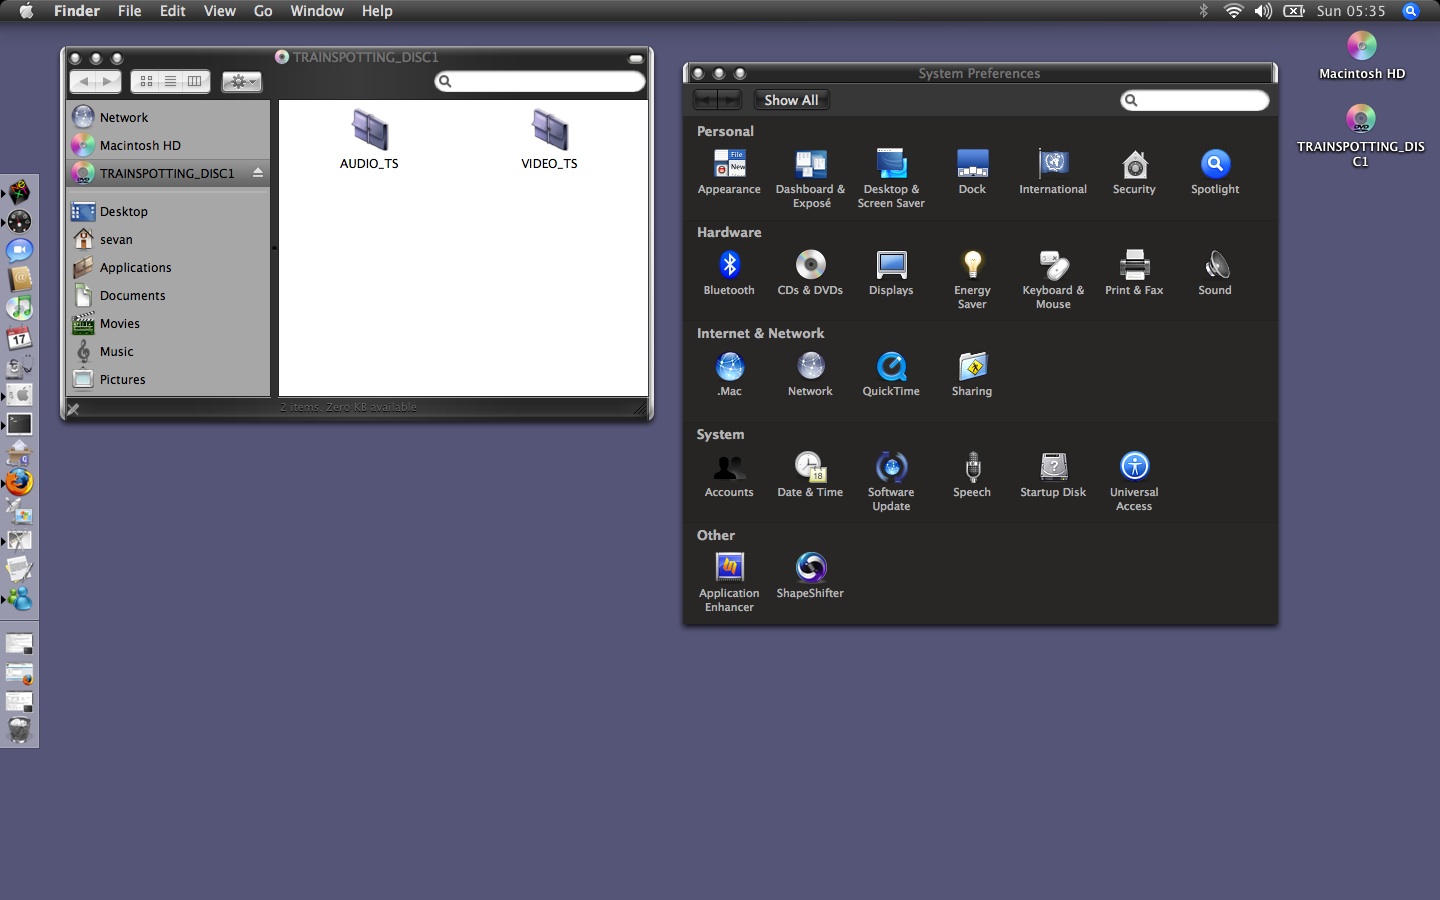The width and height of the screenshot is (1440, 900).
Task: Open the Energy Saver preferences
Action: point(972,266)
